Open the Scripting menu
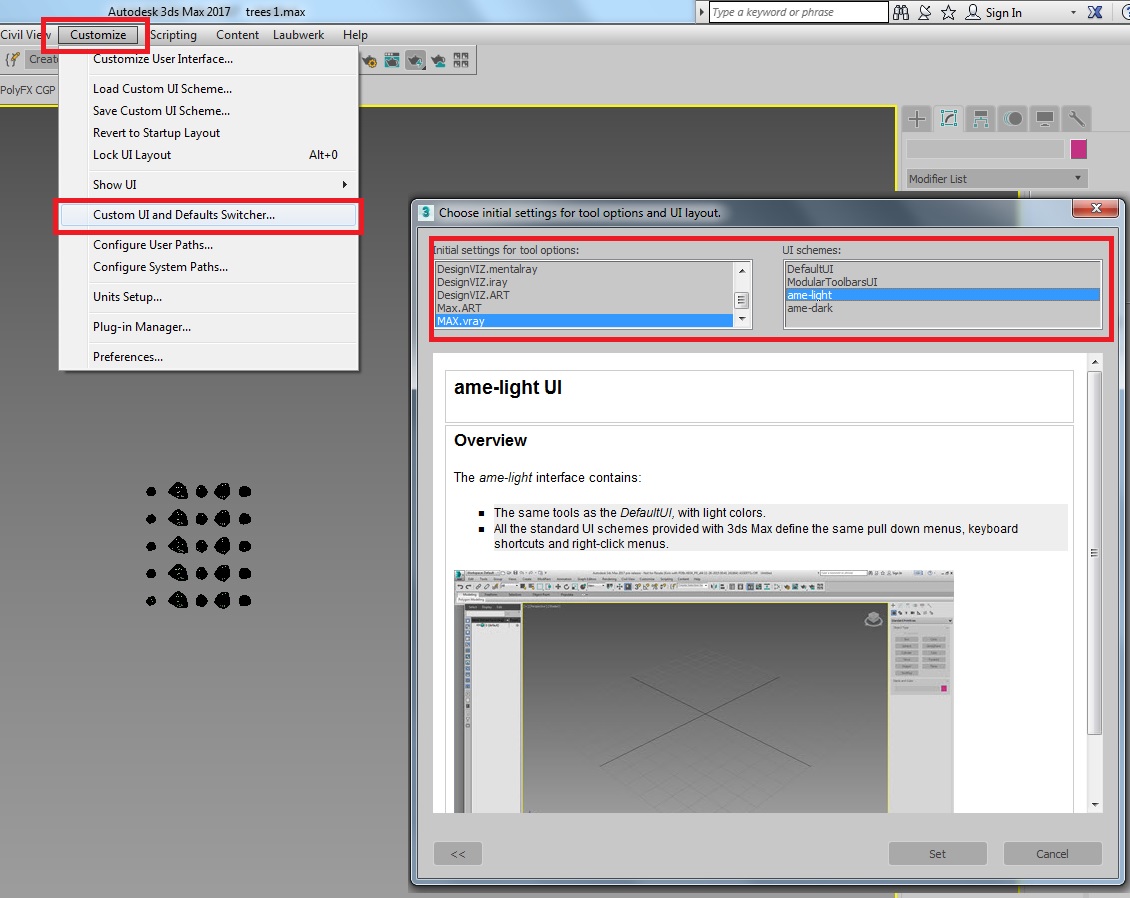Viewport: 1130px width, 898px height. coord(174,34)
